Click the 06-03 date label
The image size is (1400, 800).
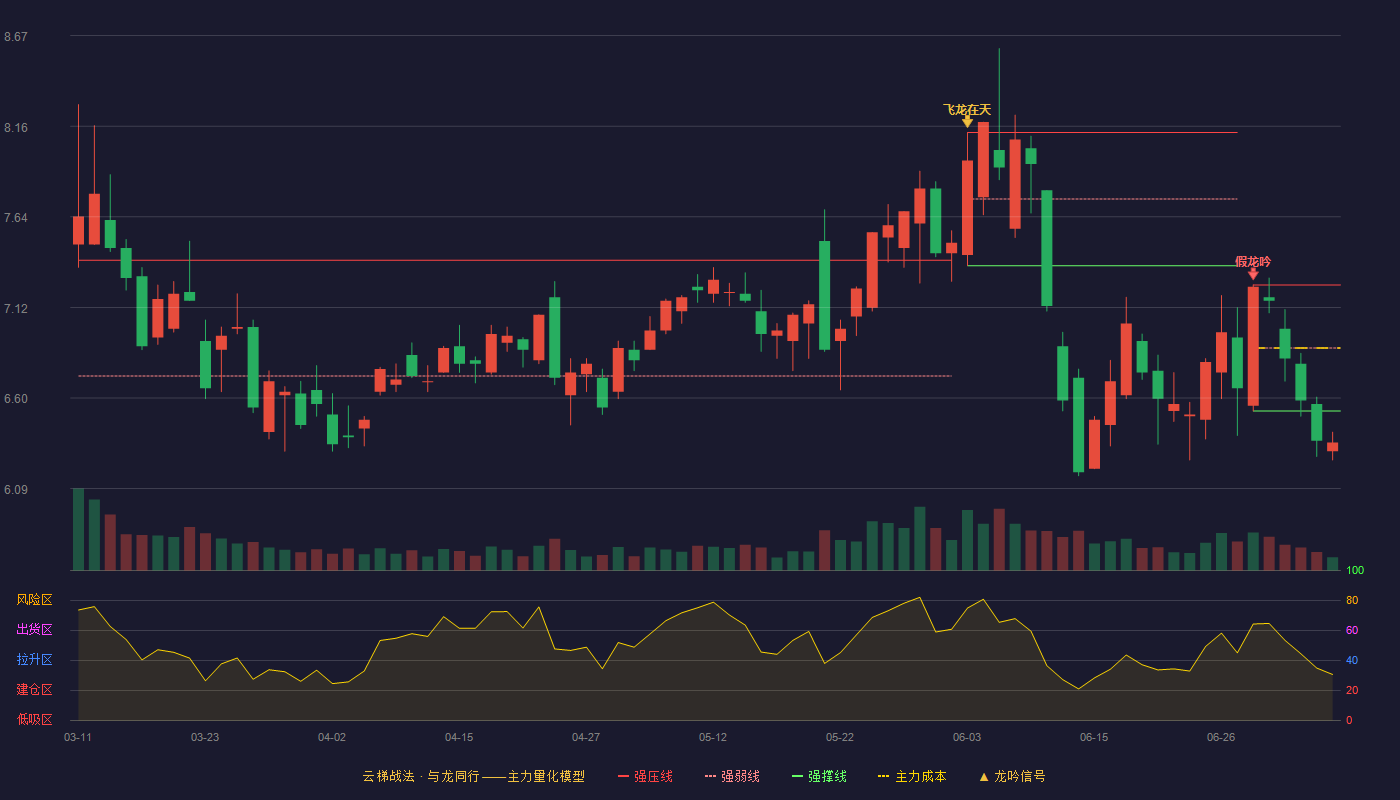click(967, 737)
